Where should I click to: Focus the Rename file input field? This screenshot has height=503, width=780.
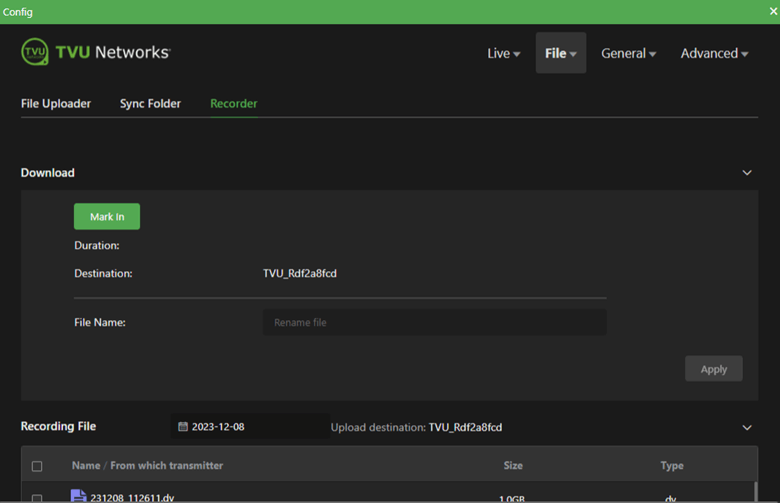pos(434,322)
